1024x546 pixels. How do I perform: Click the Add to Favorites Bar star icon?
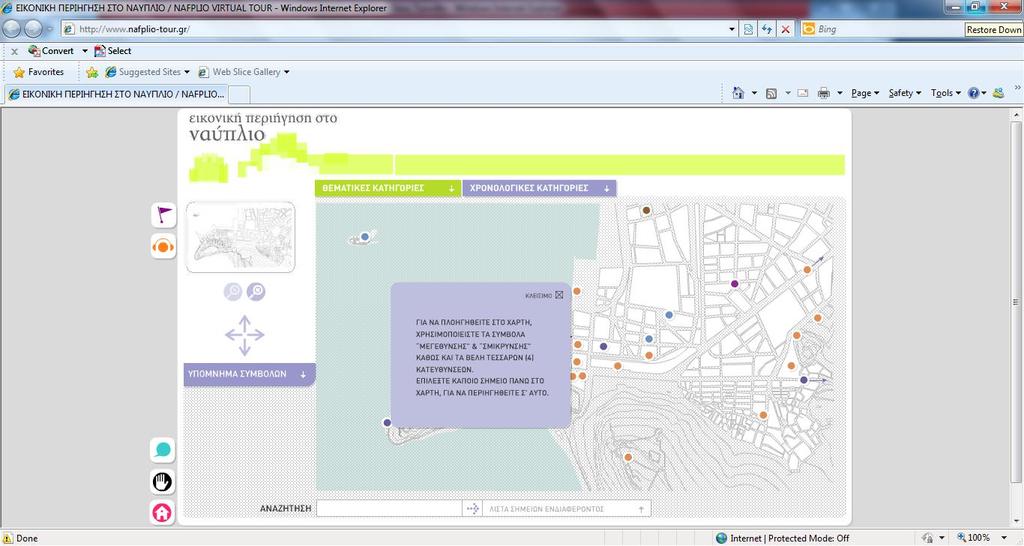92,72
